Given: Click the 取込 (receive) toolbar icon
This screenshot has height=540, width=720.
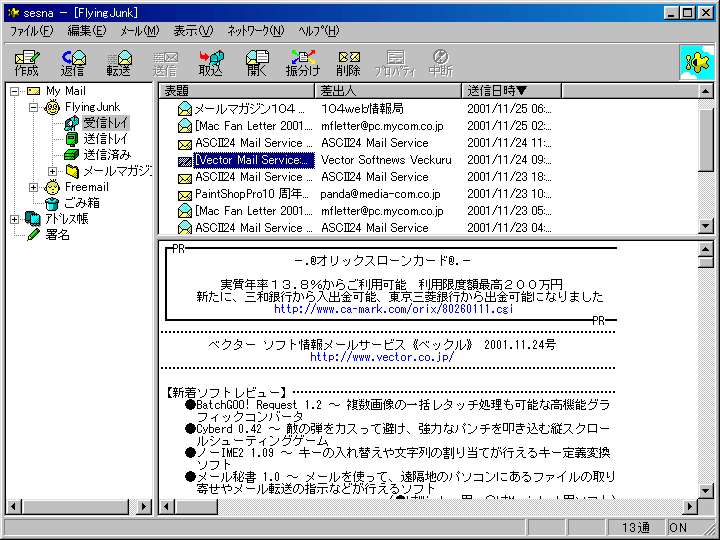Looking at the screenshot, I should [211, 63].
